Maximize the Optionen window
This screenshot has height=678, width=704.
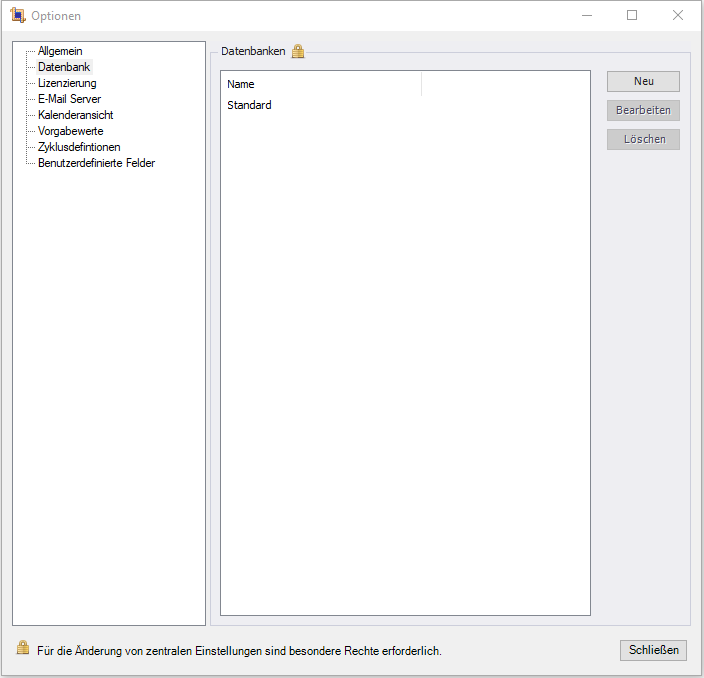point(632,15)
